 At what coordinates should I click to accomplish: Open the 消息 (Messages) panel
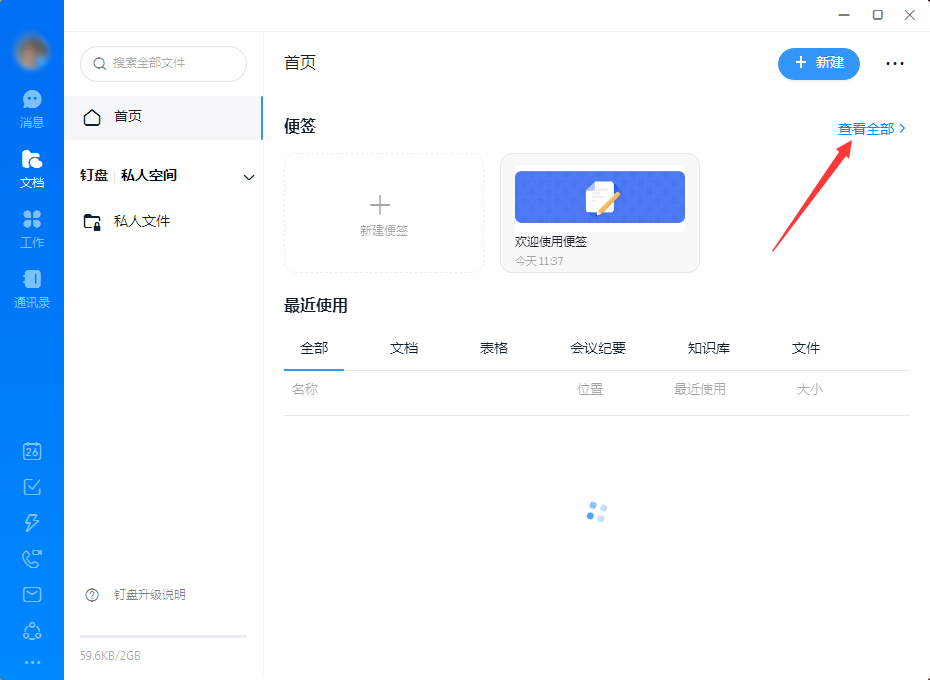[31, 107]
